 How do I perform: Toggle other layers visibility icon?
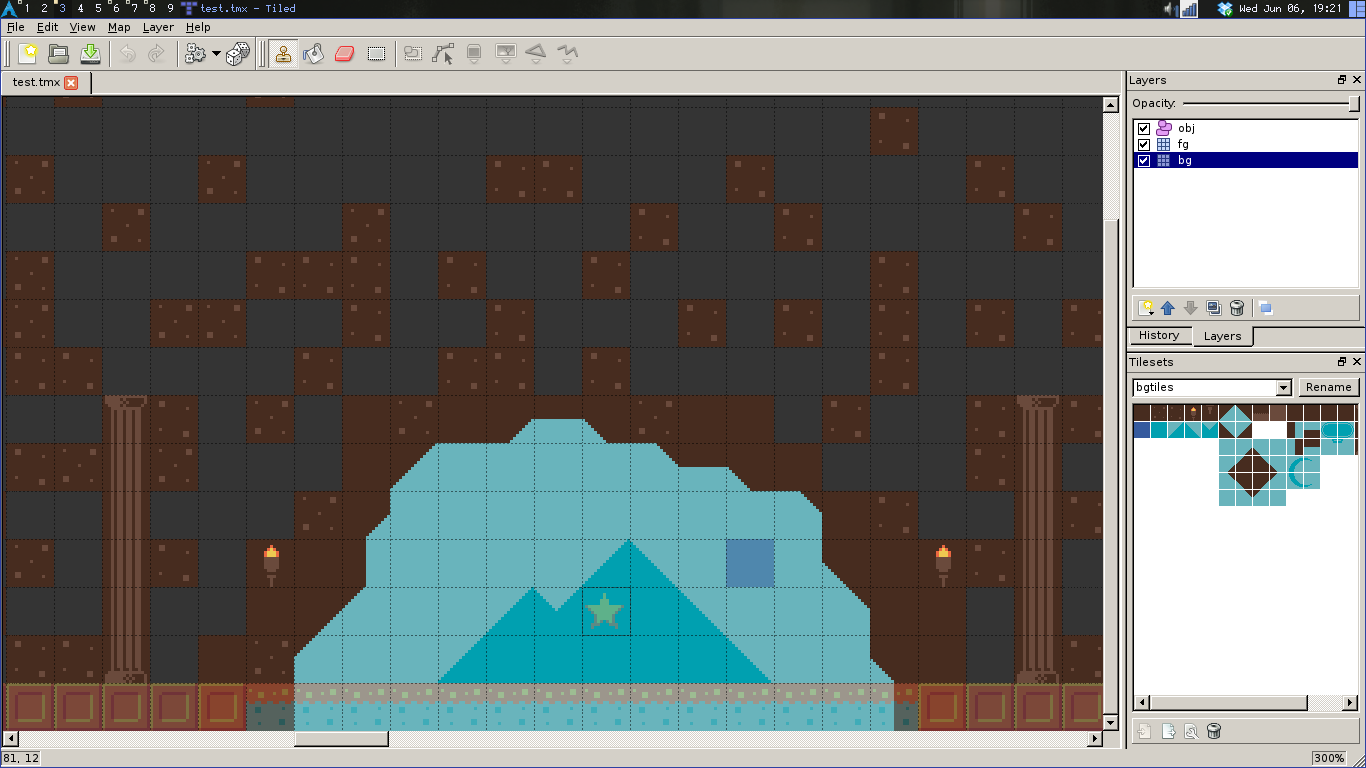pyautogui.click(x=1265, y=308)
